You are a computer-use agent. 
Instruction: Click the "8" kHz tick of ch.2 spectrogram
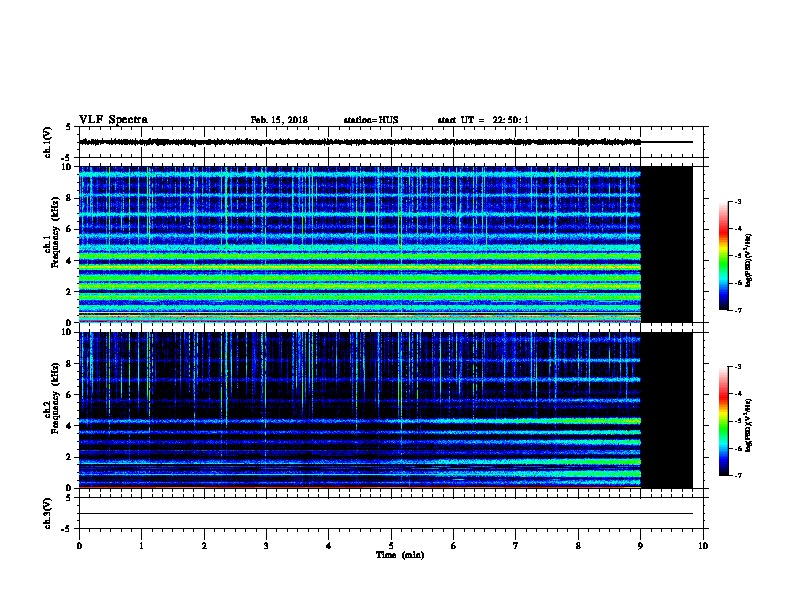point(70,364)
